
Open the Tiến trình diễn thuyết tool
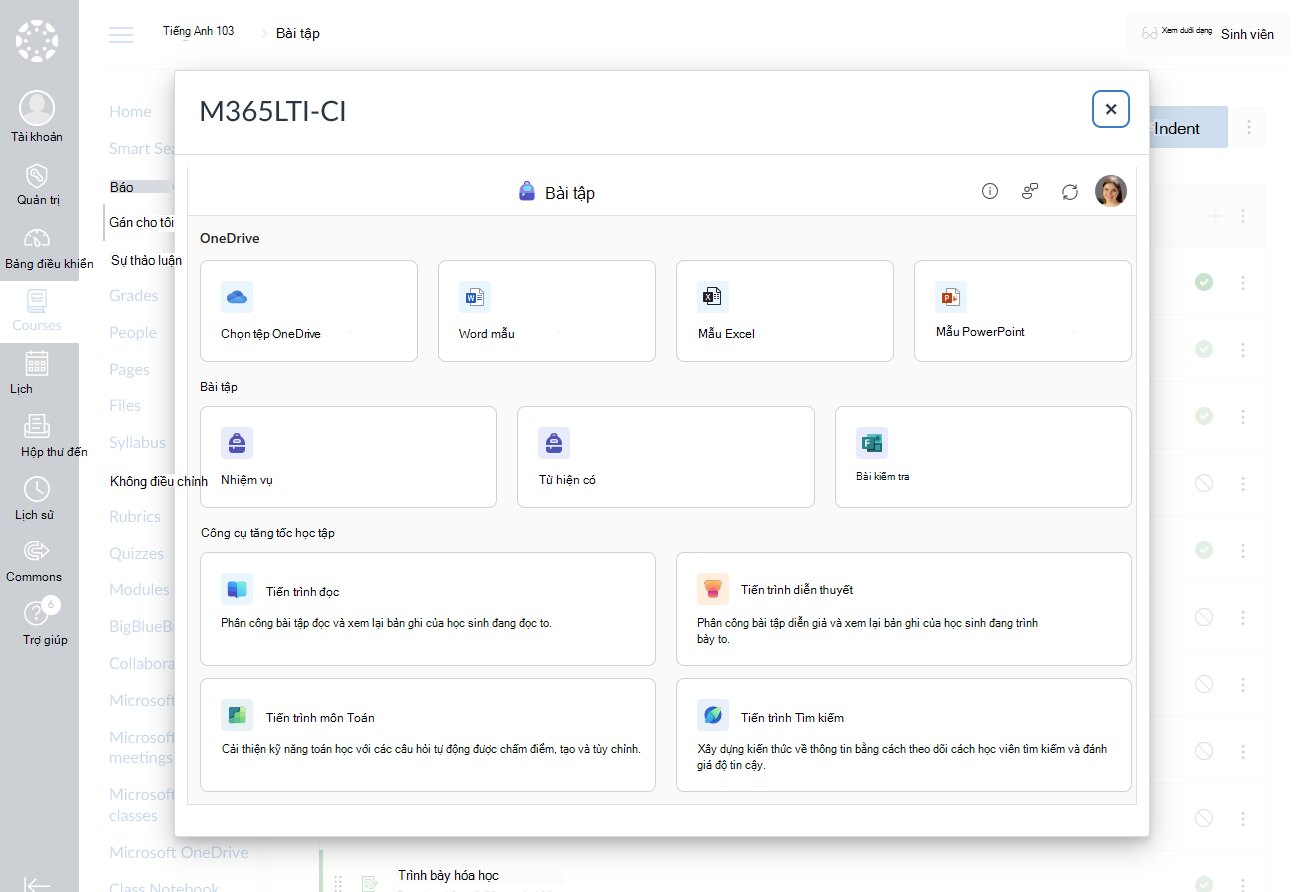pyautogui.click(x=904, y=609)
